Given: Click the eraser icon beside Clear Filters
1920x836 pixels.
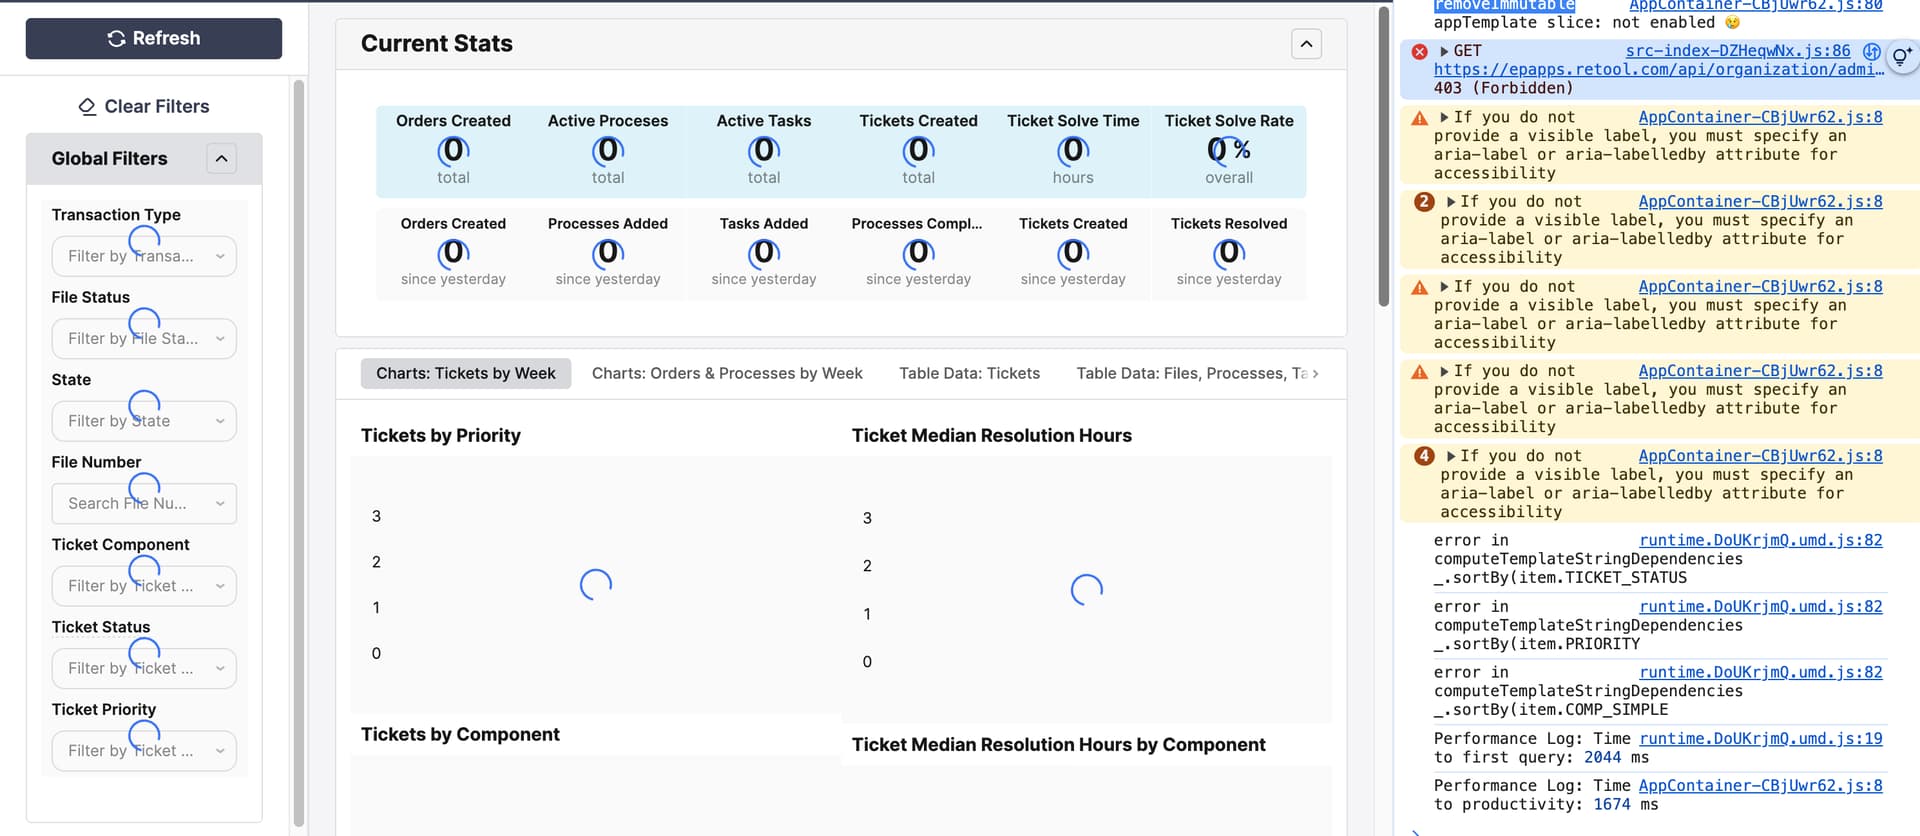Looking at the screenshot, I should 87,107.
